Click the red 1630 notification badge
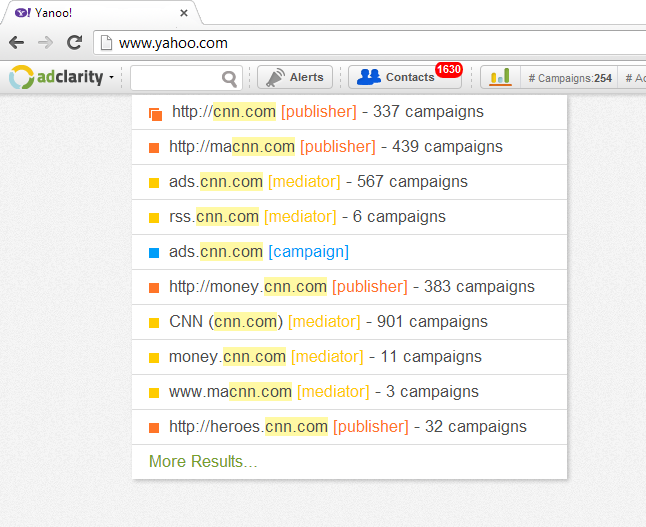Viewport: 646px width, 527px height. (x=449, y=69)
